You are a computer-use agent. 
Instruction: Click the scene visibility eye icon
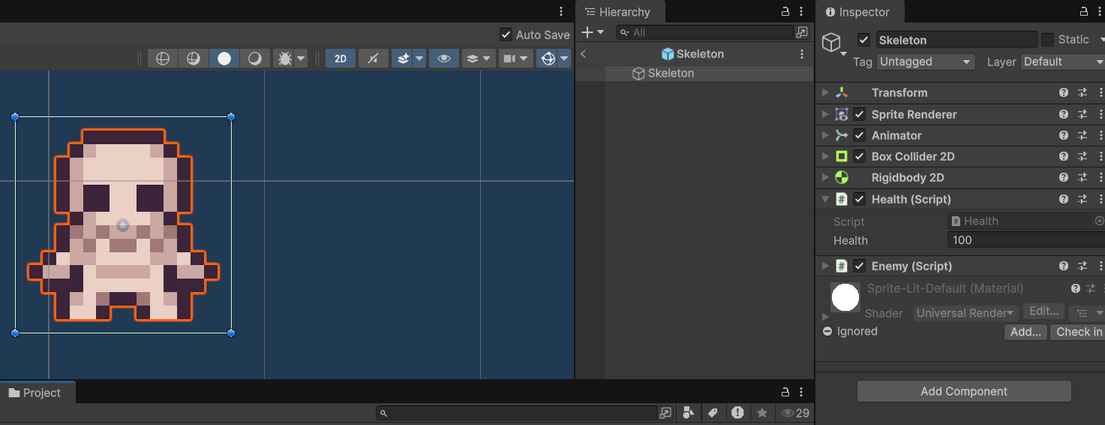444,58
